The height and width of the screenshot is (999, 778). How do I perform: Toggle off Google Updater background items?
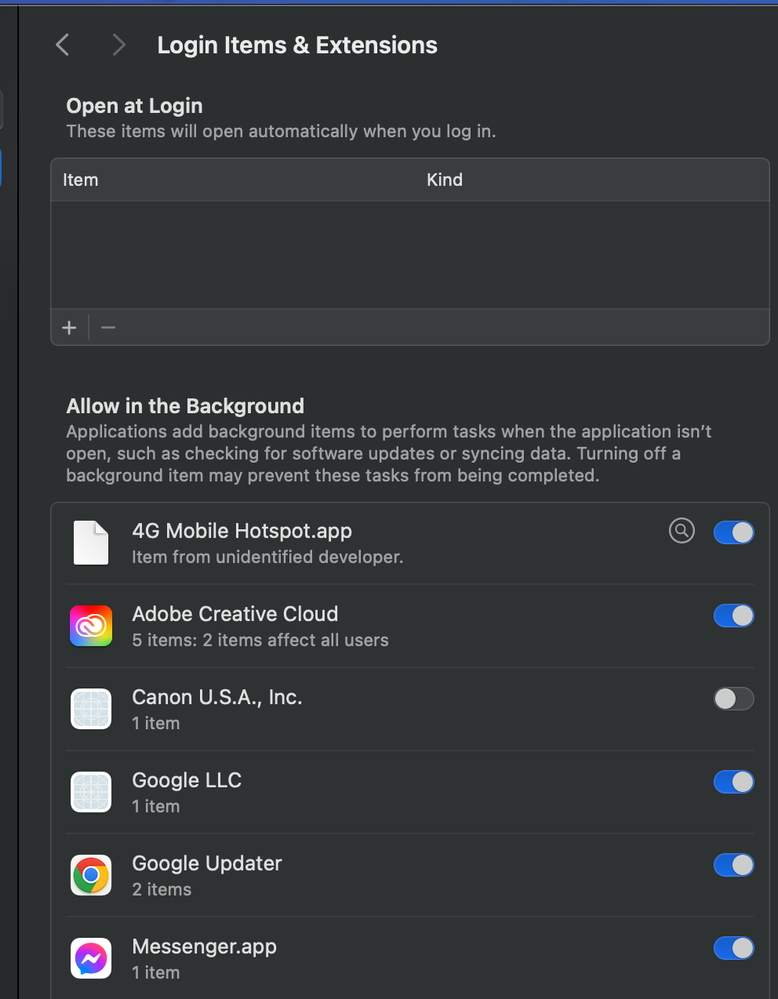[733, 864]
